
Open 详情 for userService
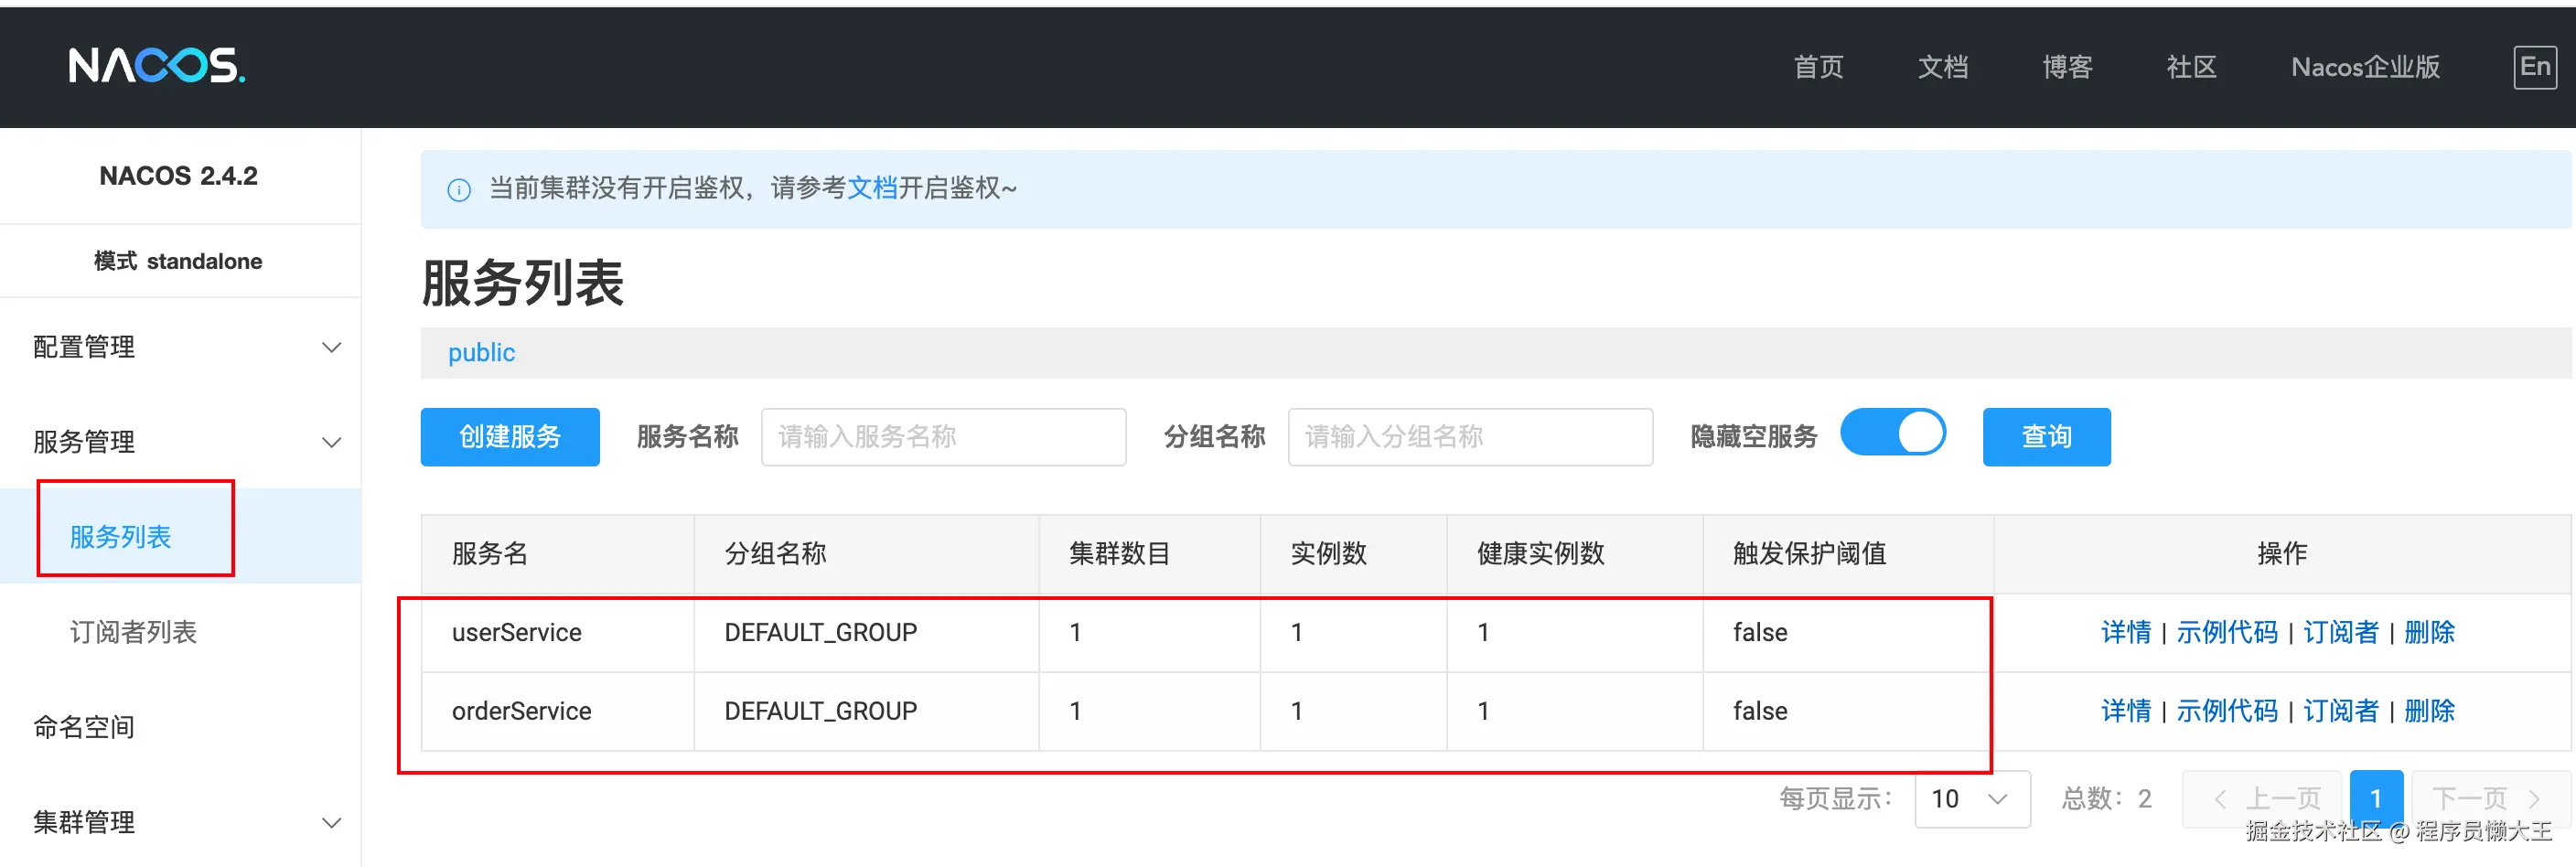click(x=2125, y=632)
